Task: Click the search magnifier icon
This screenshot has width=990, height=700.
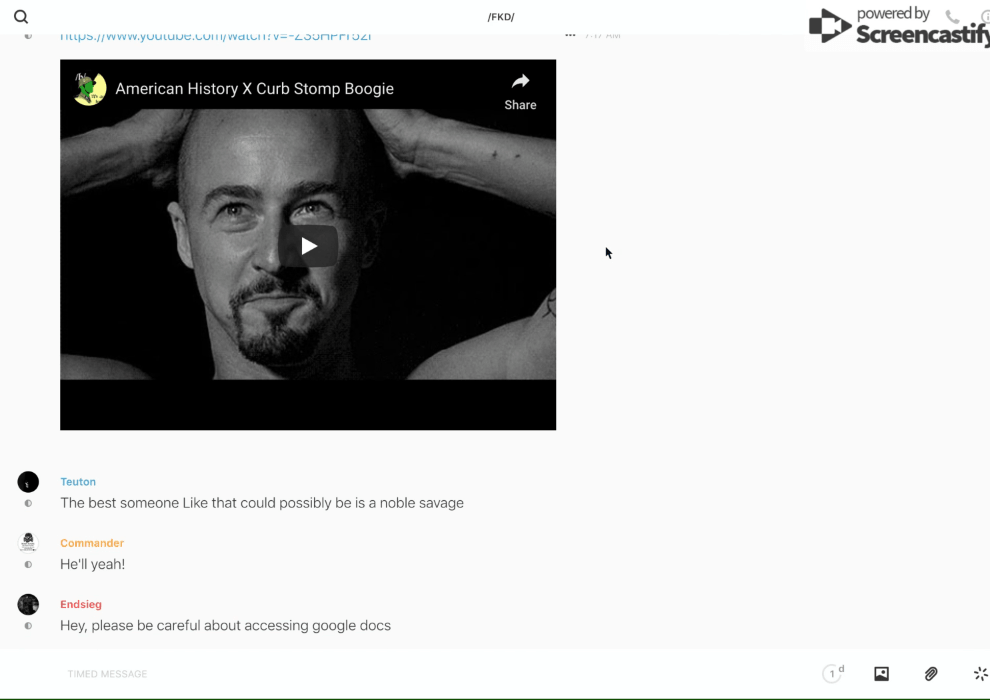Action: [21, 17]
